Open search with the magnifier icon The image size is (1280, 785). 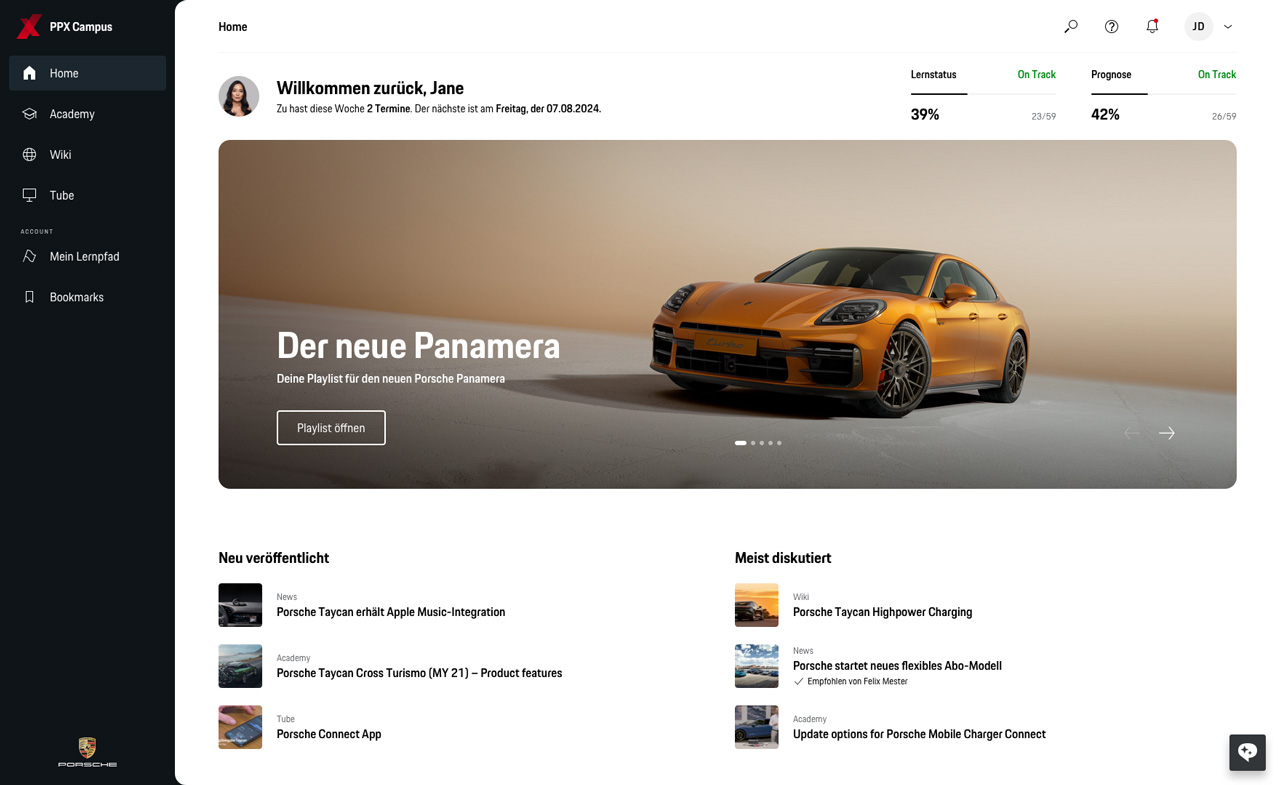pos(1071,27)
